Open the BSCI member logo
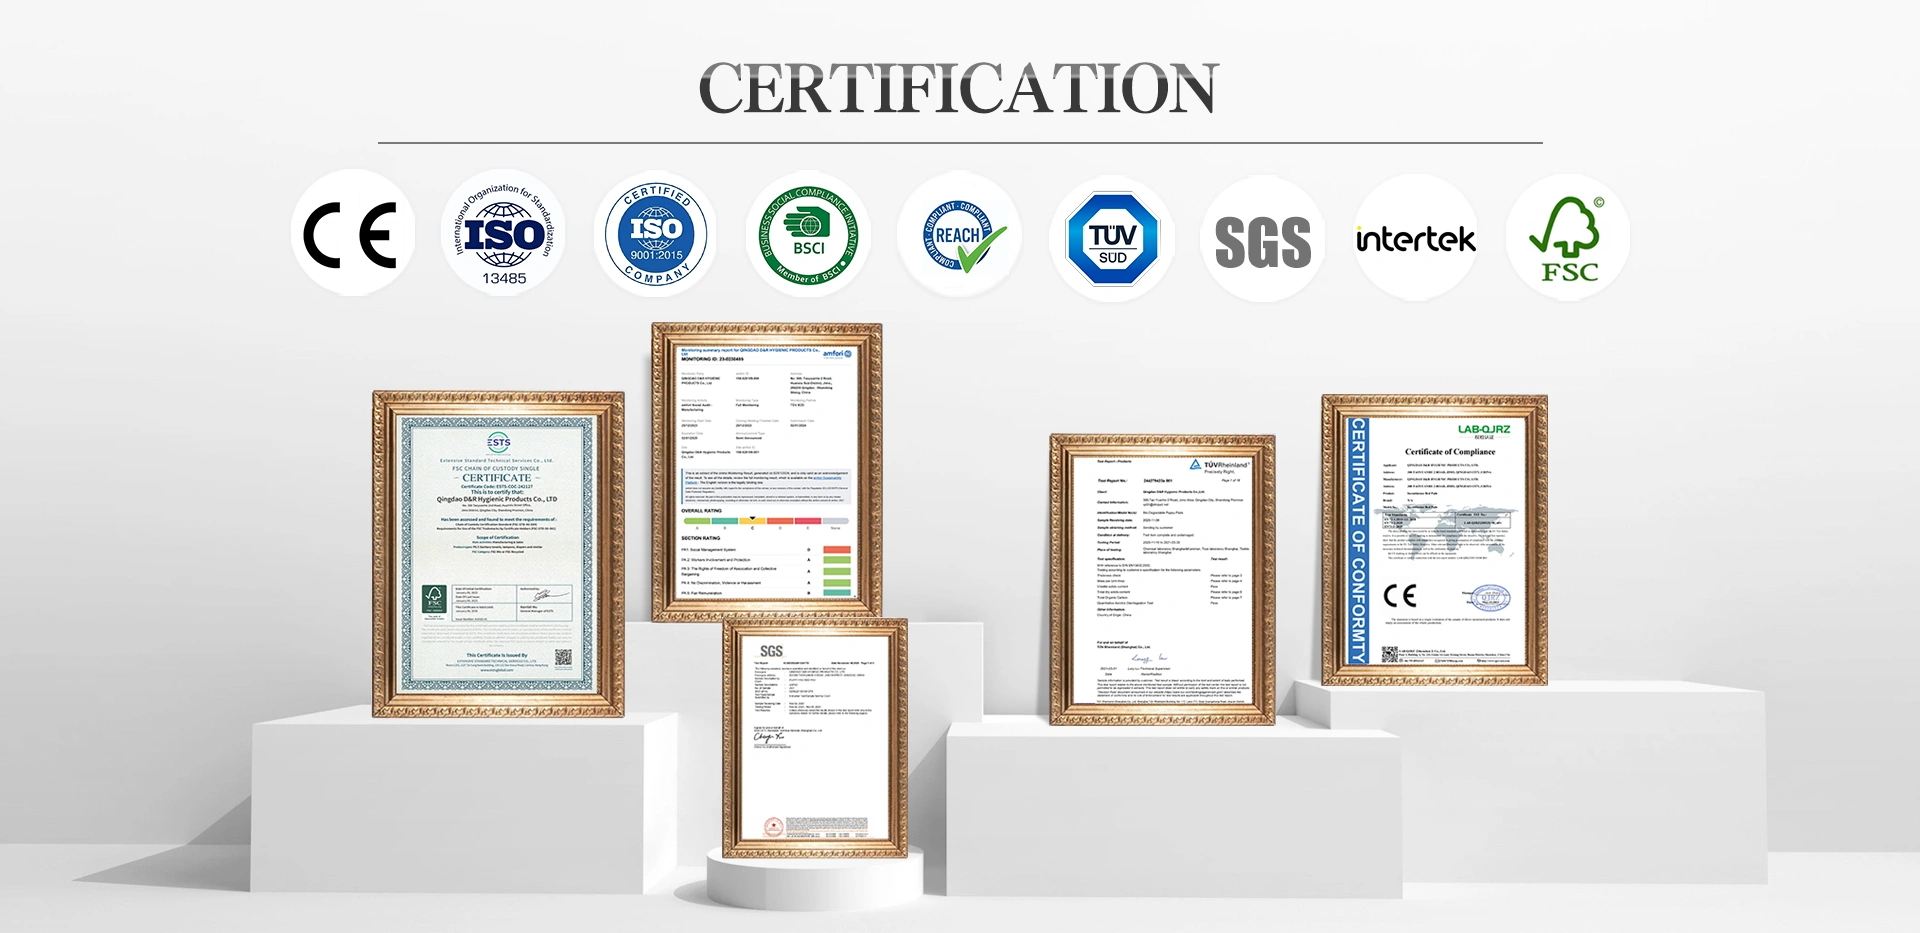The width and height of the screenshot is (1920, 933). (808, 235)
